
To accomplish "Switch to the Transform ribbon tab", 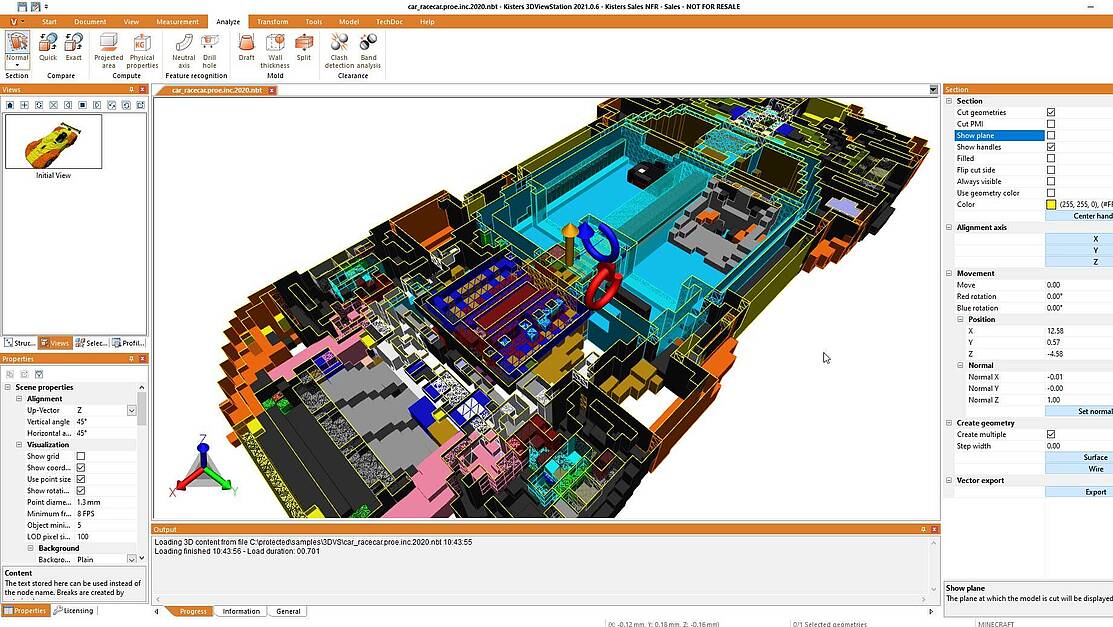I will (273, 22).
